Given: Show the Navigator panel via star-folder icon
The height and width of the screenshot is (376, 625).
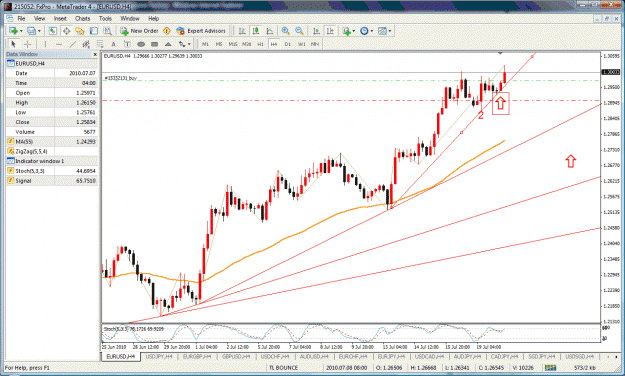Looking at the screenshot, I should pos(80,31).
